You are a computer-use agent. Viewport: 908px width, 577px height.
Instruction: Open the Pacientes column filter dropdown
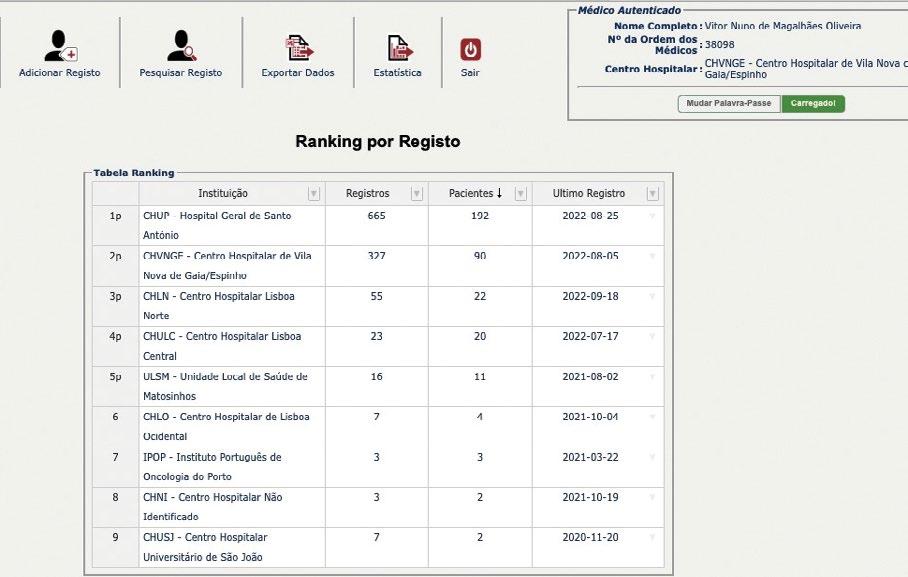coord(521,193)
